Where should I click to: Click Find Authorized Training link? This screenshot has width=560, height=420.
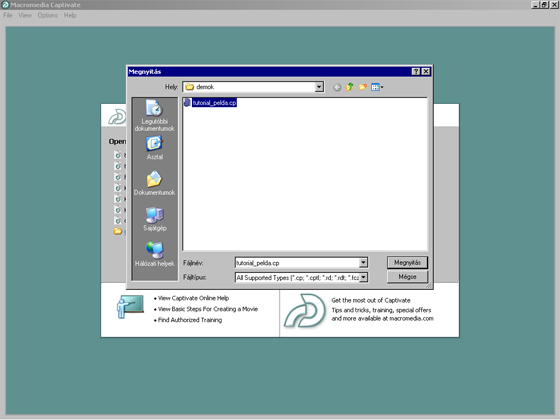pyautogui.click(x=190, y=320)
